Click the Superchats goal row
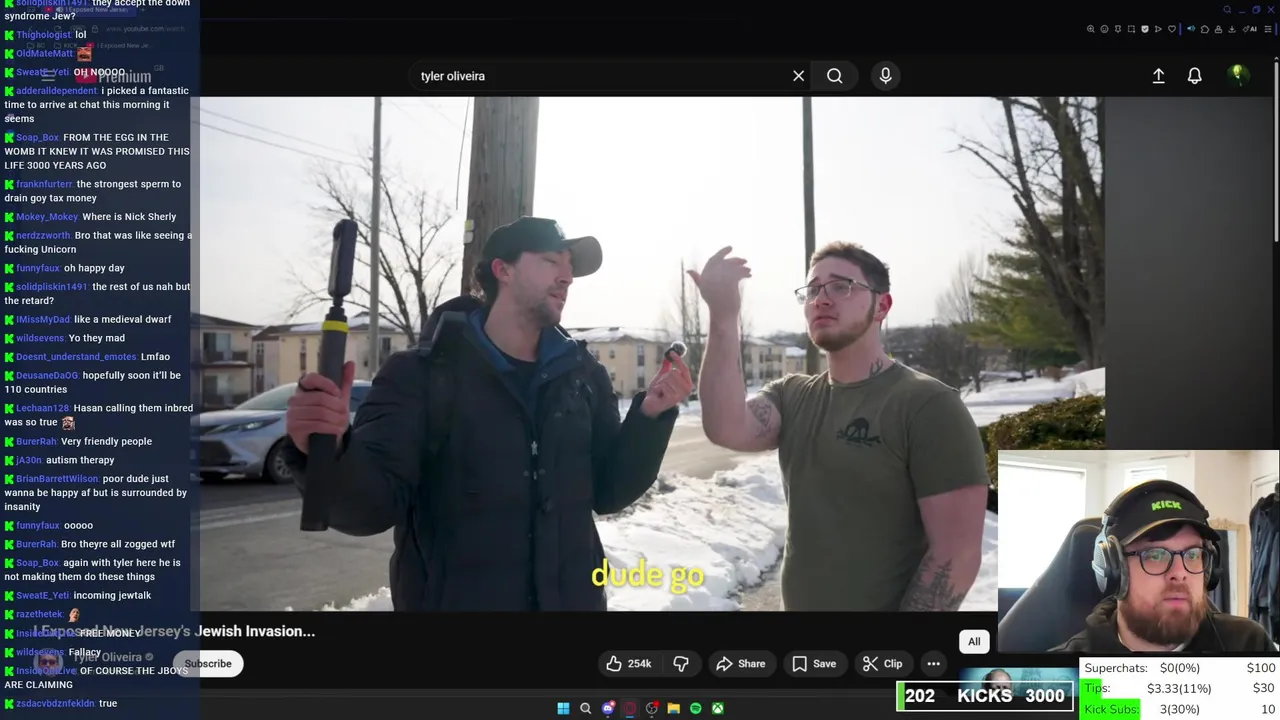 [x=1180, y=668]
